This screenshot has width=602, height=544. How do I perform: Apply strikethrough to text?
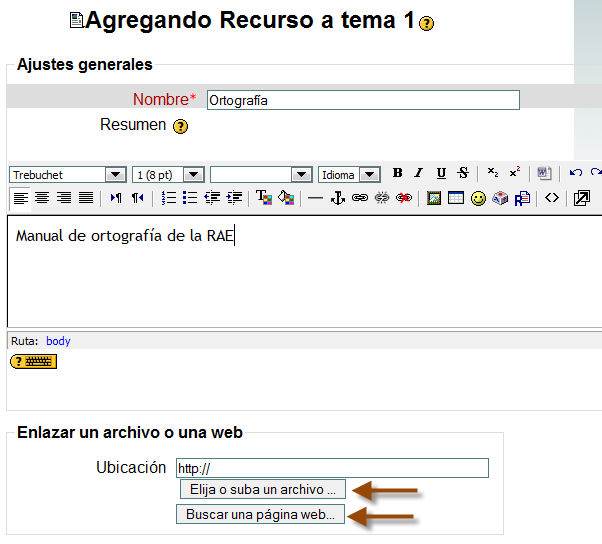pyautogui.click(x=462, y=173)
